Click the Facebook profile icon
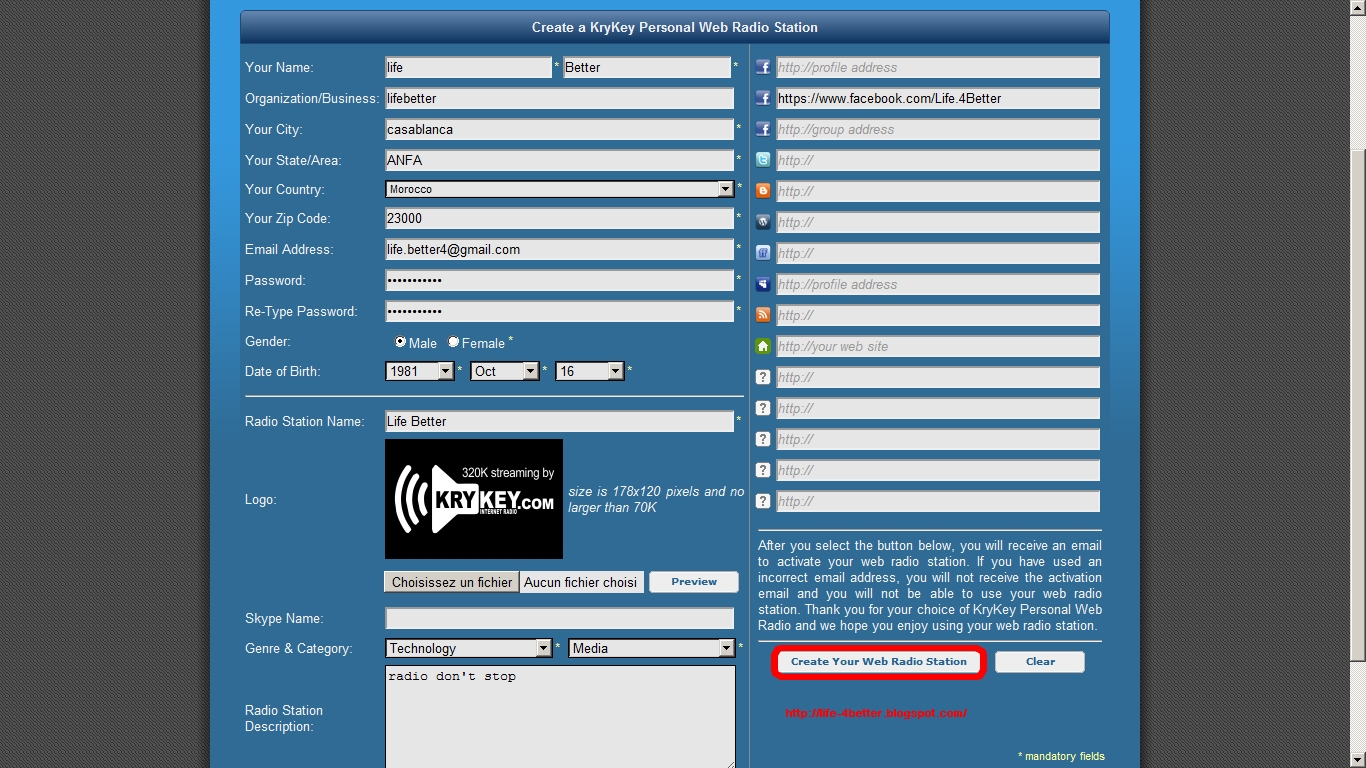 point(762,67)
